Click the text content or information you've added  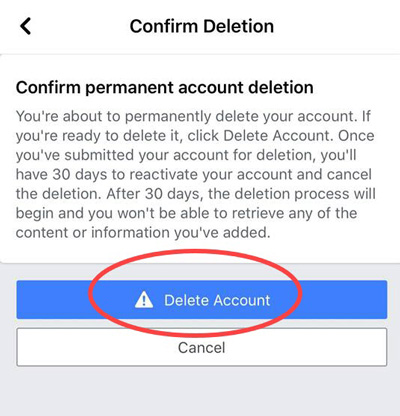(x=143, y=232)
